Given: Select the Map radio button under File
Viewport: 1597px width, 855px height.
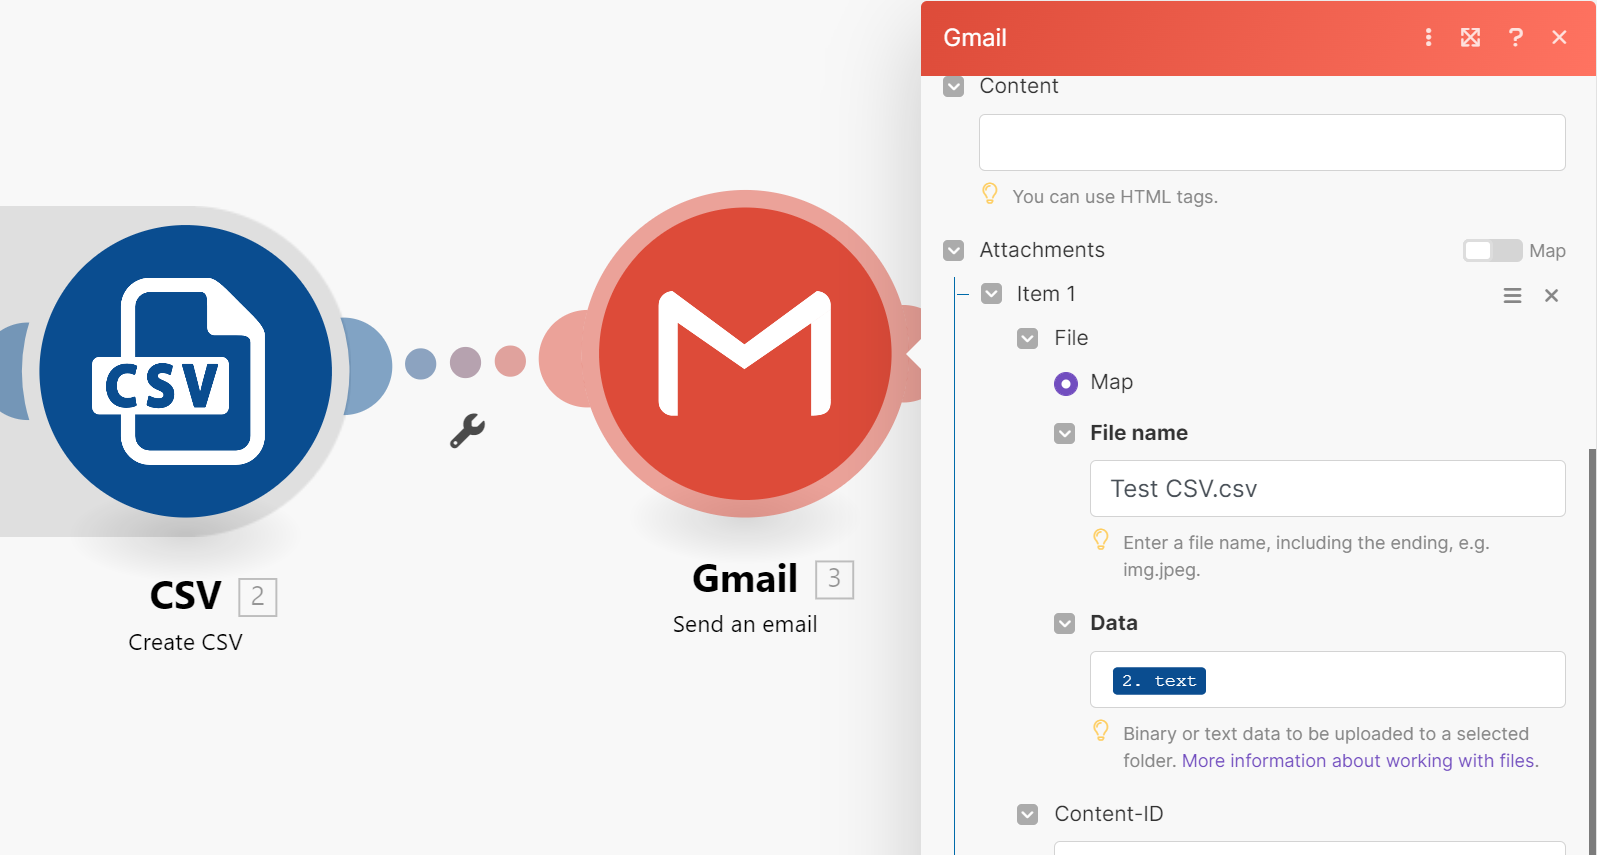Looking at the screenshot, I should click(x=1066, y=383).
